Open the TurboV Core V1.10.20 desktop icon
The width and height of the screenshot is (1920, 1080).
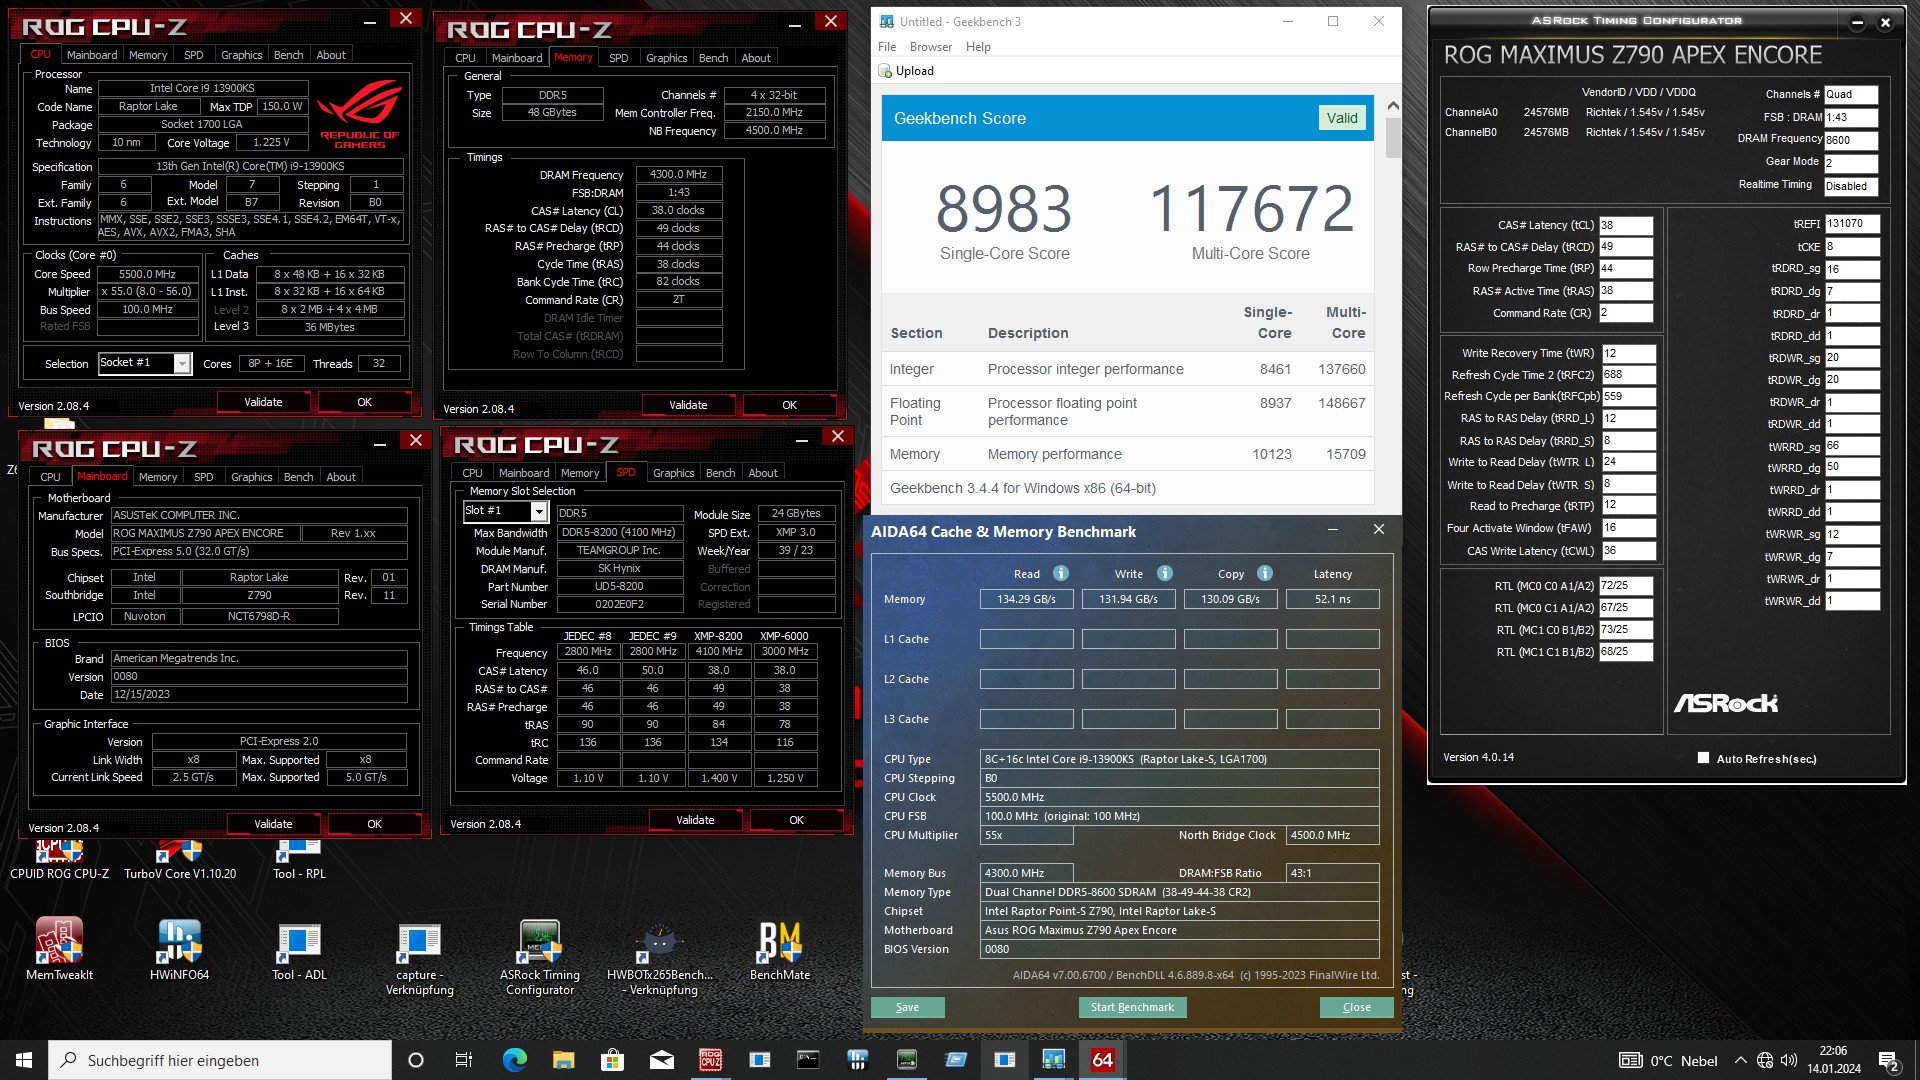[x=180, y=862]
